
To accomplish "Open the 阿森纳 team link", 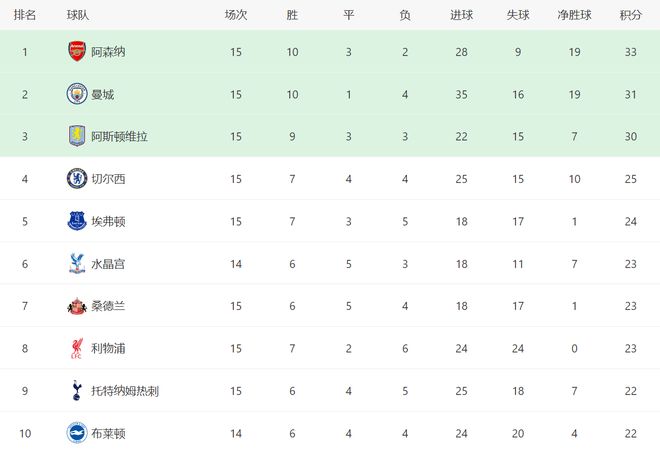I will (108, 51).
